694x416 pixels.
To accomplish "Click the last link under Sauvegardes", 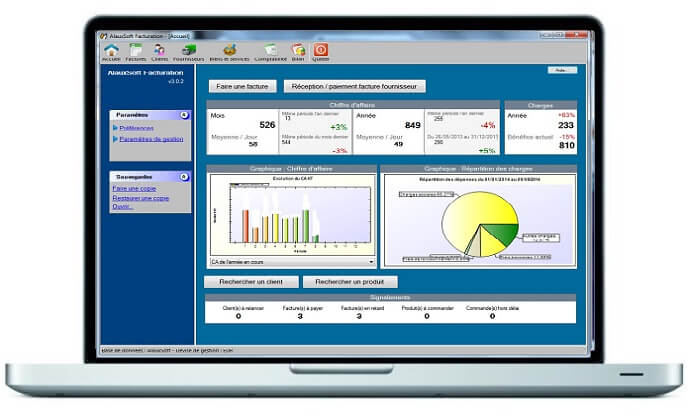I will [123, 207].
